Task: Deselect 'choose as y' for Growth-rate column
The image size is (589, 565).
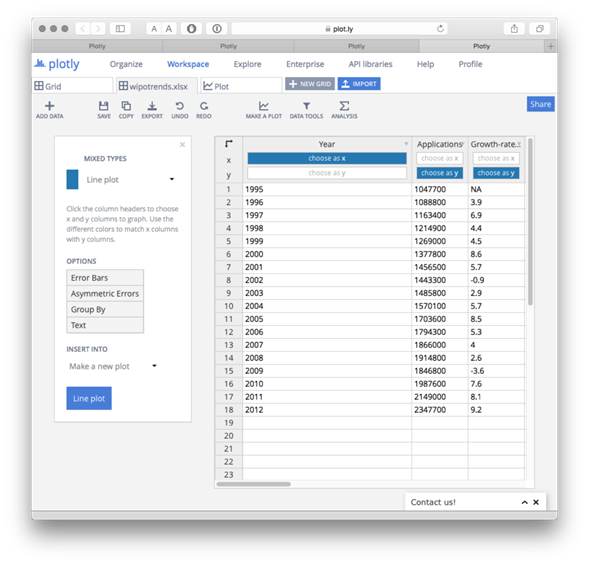Action: click(x=496, y=173)
